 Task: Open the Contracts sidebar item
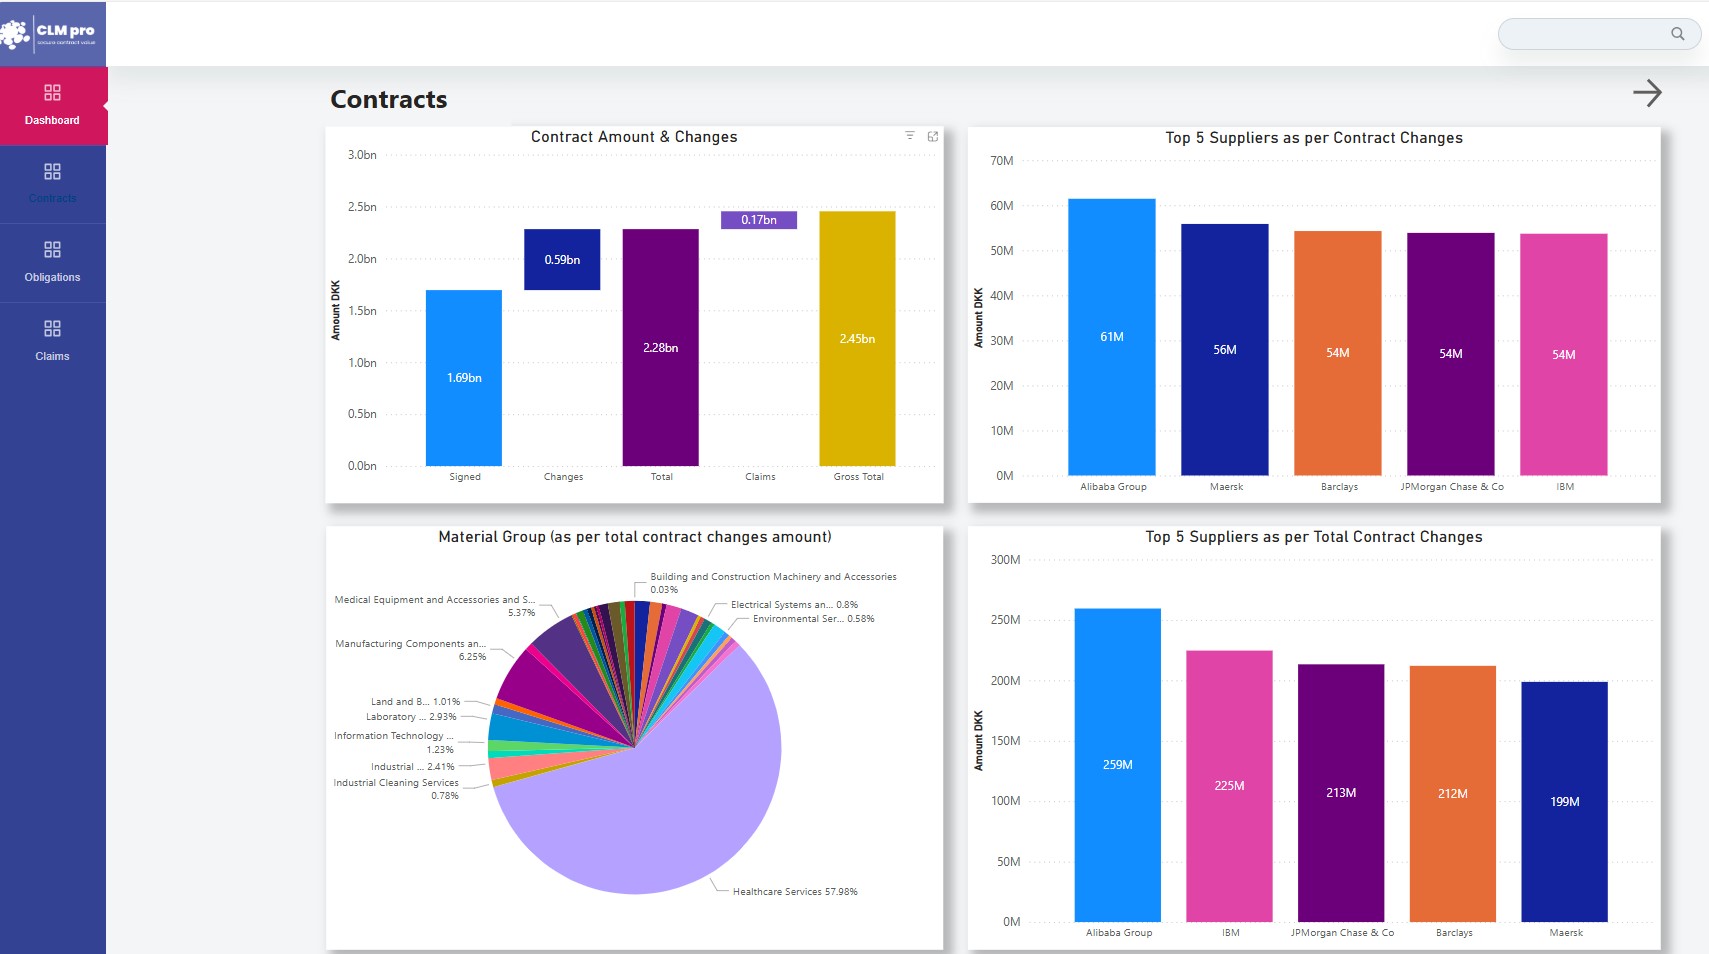click(x=52, y=184)
